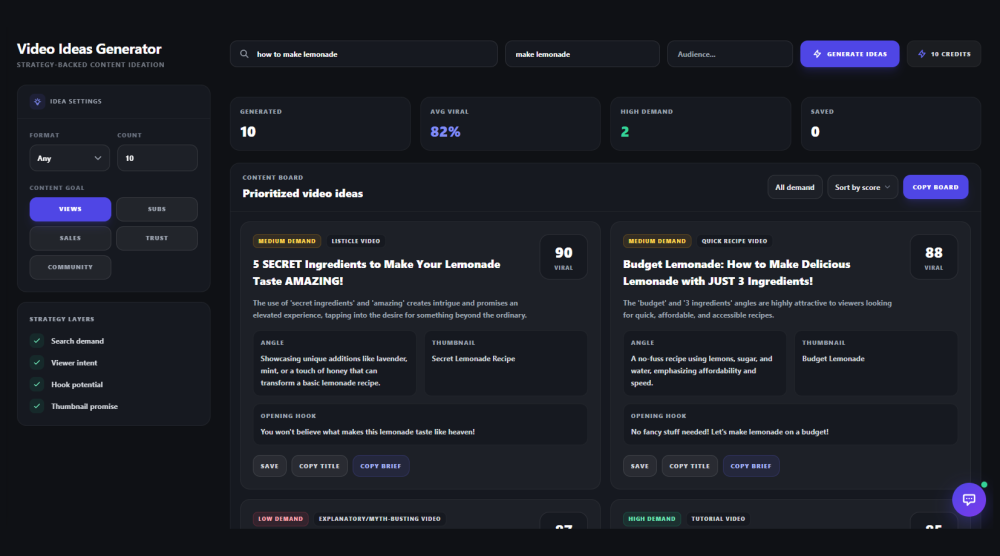
Task: Click 'Secret Lemonade Recipe' thumbnail text
Action: pos(473,359)
